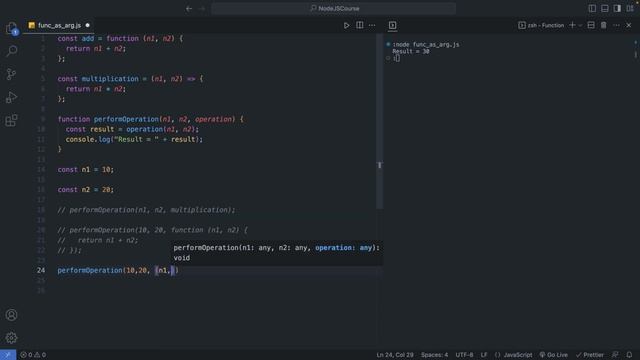Open the new terminal launch profile dropdown
640x360 pixels.
(580, 25)
